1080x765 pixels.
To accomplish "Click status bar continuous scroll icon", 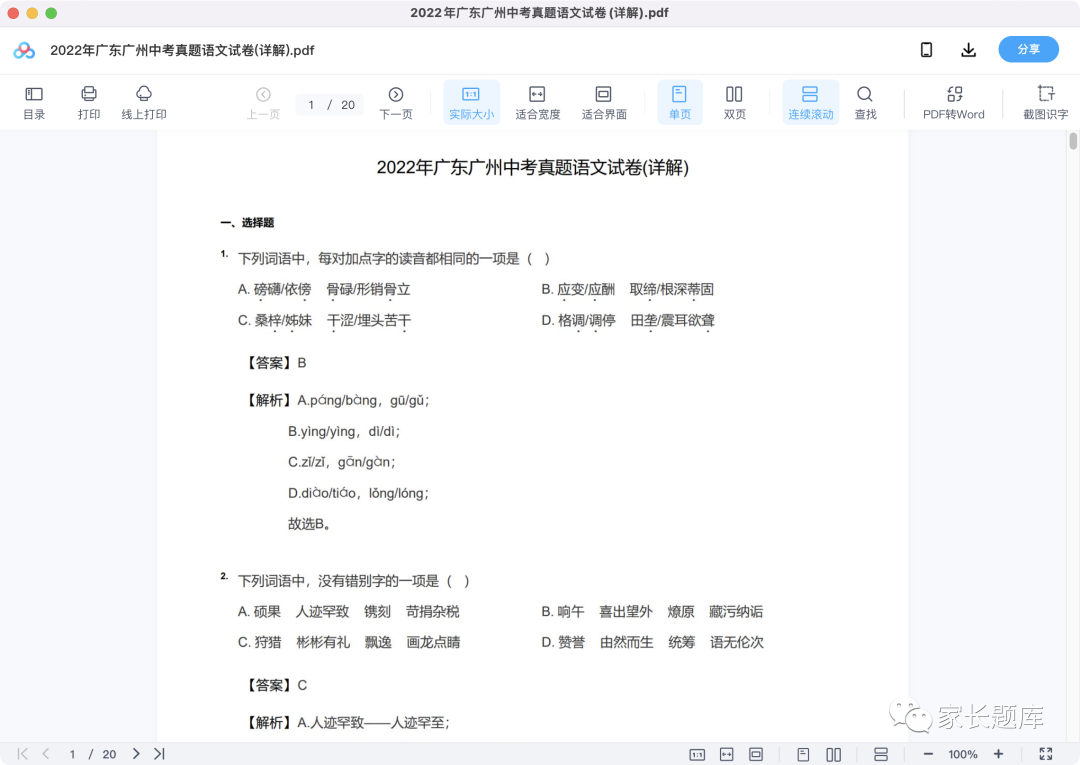I will (881, 755).
